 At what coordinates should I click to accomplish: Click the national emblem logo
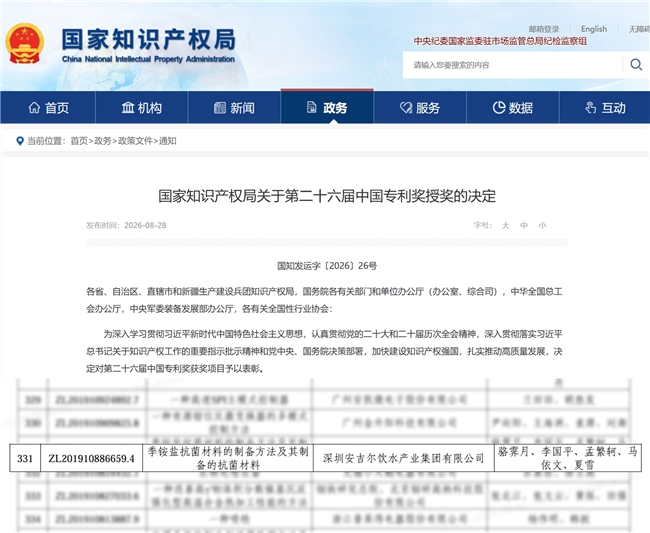tap(24, 44)
